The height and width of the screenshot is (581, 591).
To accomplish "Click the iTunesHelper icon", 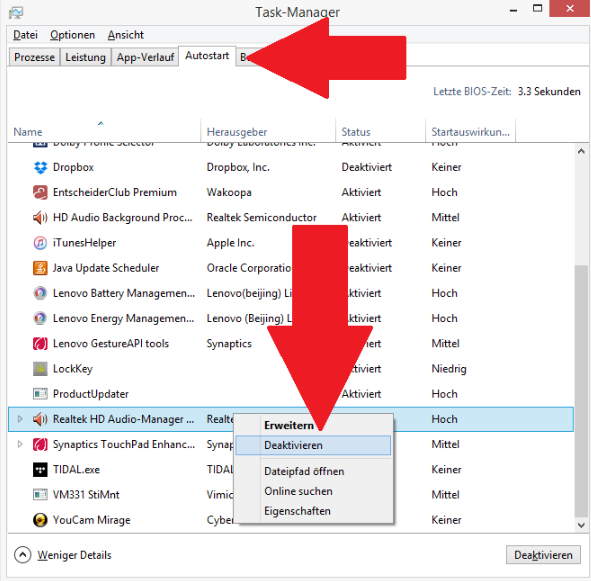I will [40, 243].
